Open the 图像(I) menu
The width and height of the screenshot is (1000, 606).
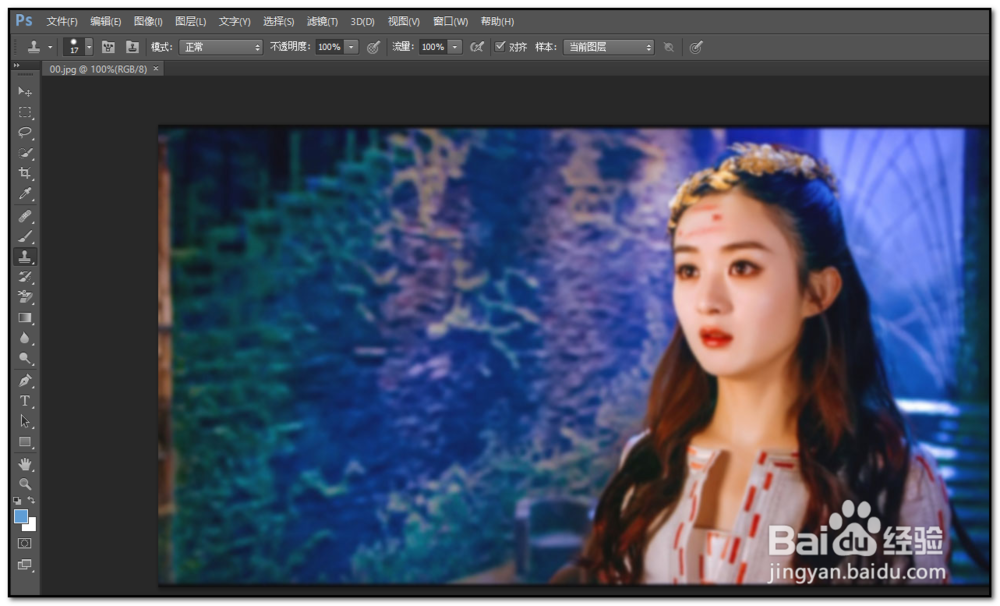[x=148, y=22]
